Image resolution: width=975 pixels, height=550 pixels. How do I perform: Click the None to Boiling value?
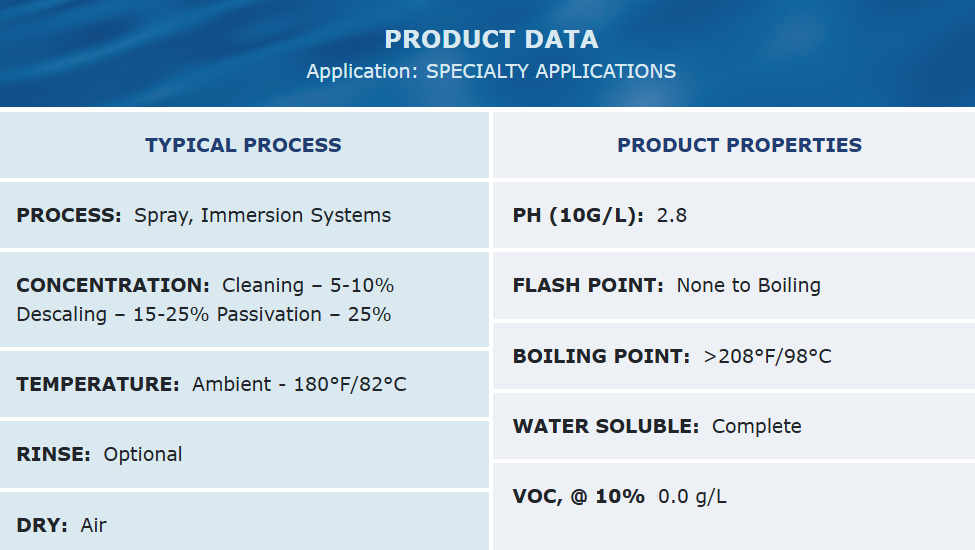(x=748, y=285)
